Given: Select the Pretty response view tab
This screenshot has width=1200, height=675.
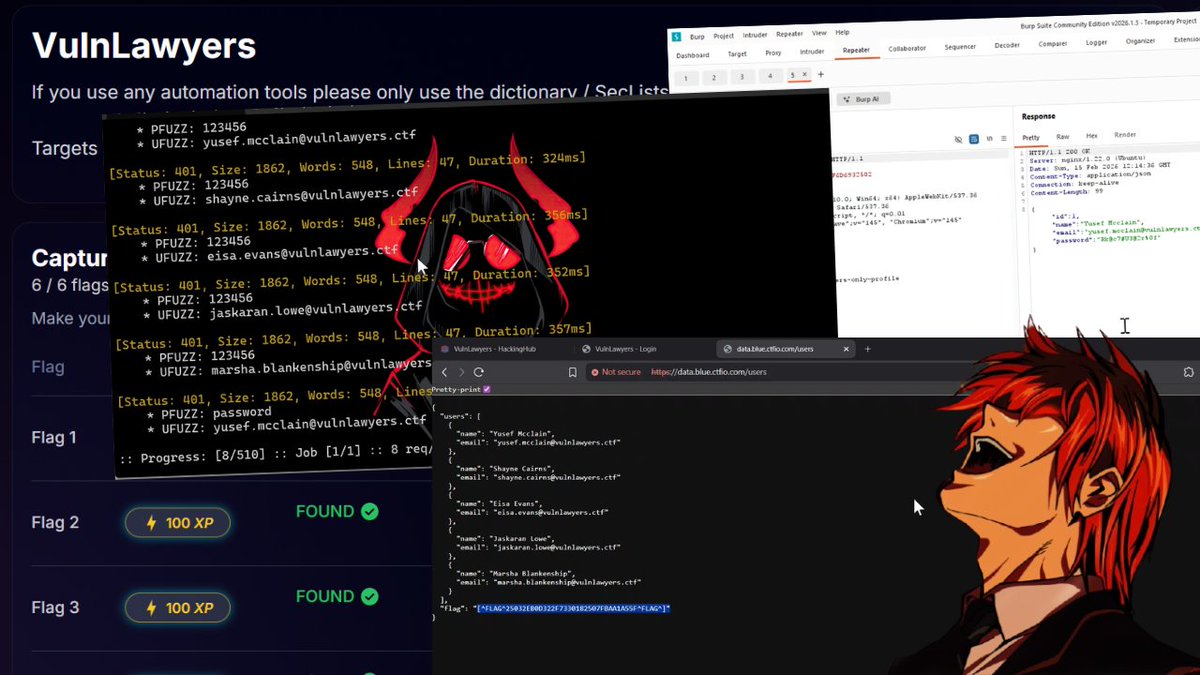Looking at the screenshot, I should coord(1031,137).
